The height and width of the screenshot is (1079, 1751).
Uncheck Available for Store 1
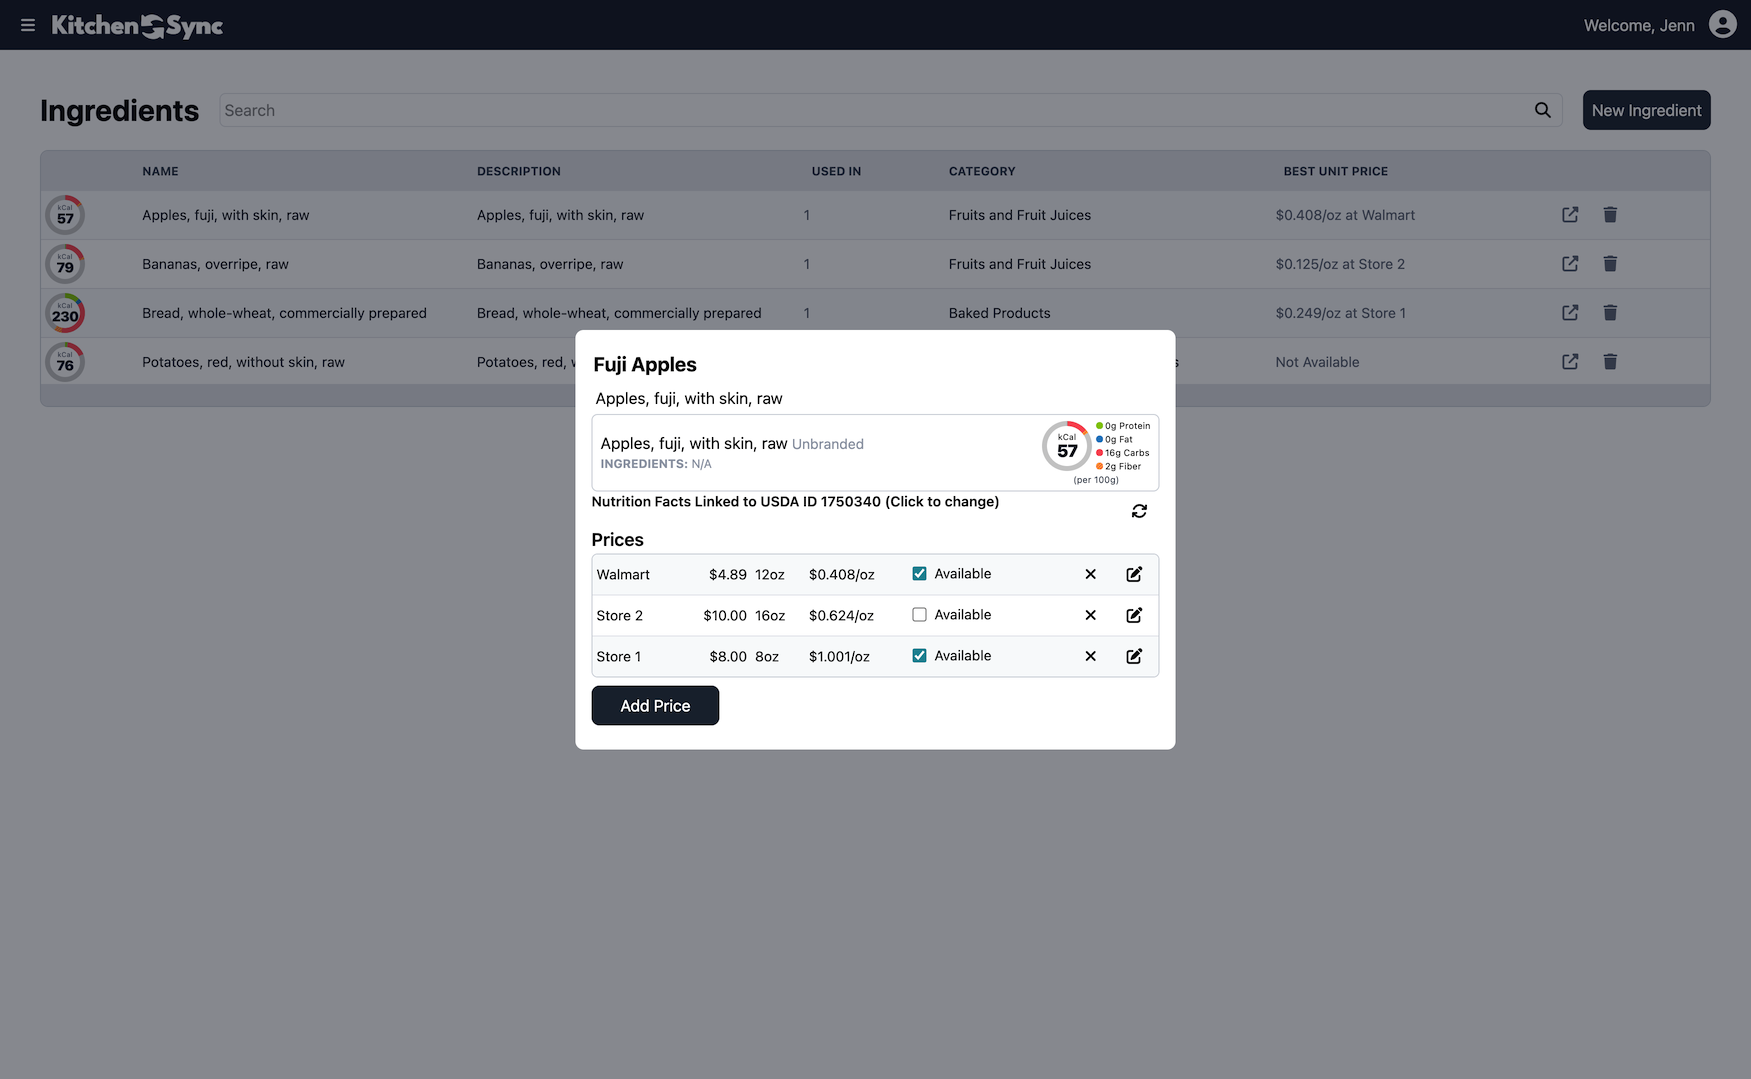click(919, 655)
